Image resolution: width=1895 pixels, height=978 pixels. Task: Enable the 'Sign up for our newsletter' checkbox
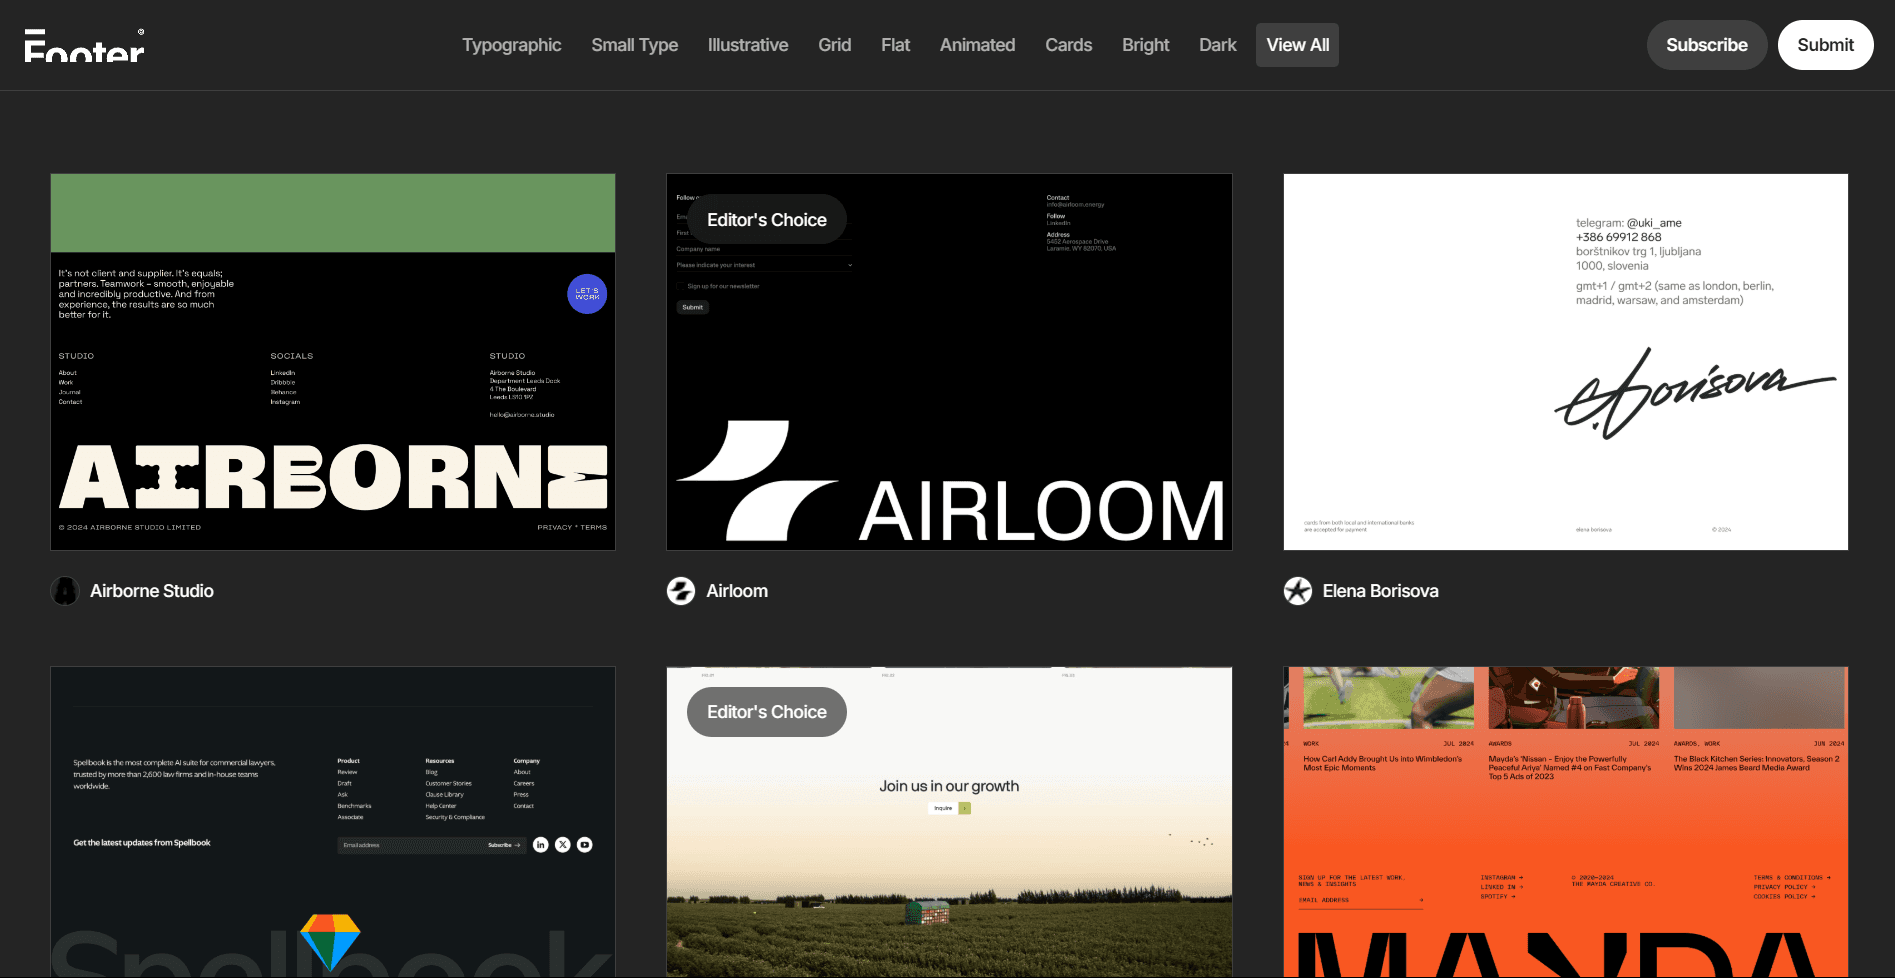click(x=681, y=286)
